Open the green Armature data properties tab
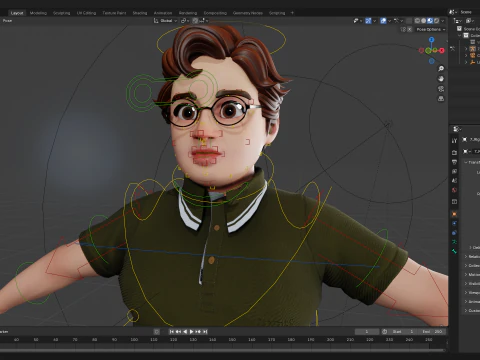The image size is (480, 360). (x=454, y=242)
